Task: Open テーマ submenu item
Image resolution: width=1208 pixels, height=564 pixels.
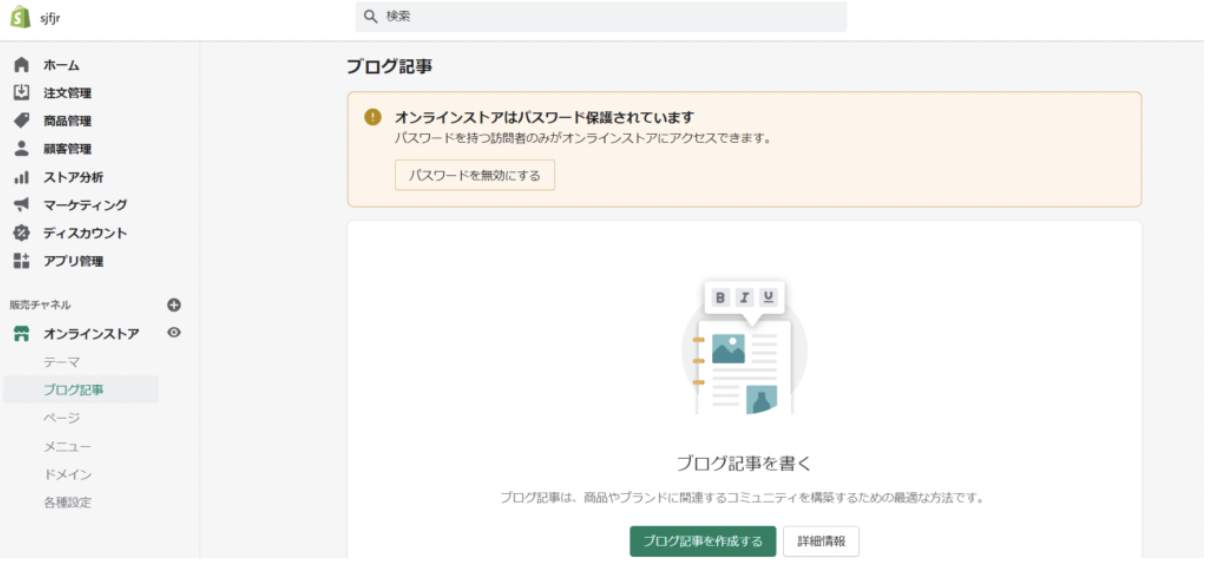Action: (61, 362)
